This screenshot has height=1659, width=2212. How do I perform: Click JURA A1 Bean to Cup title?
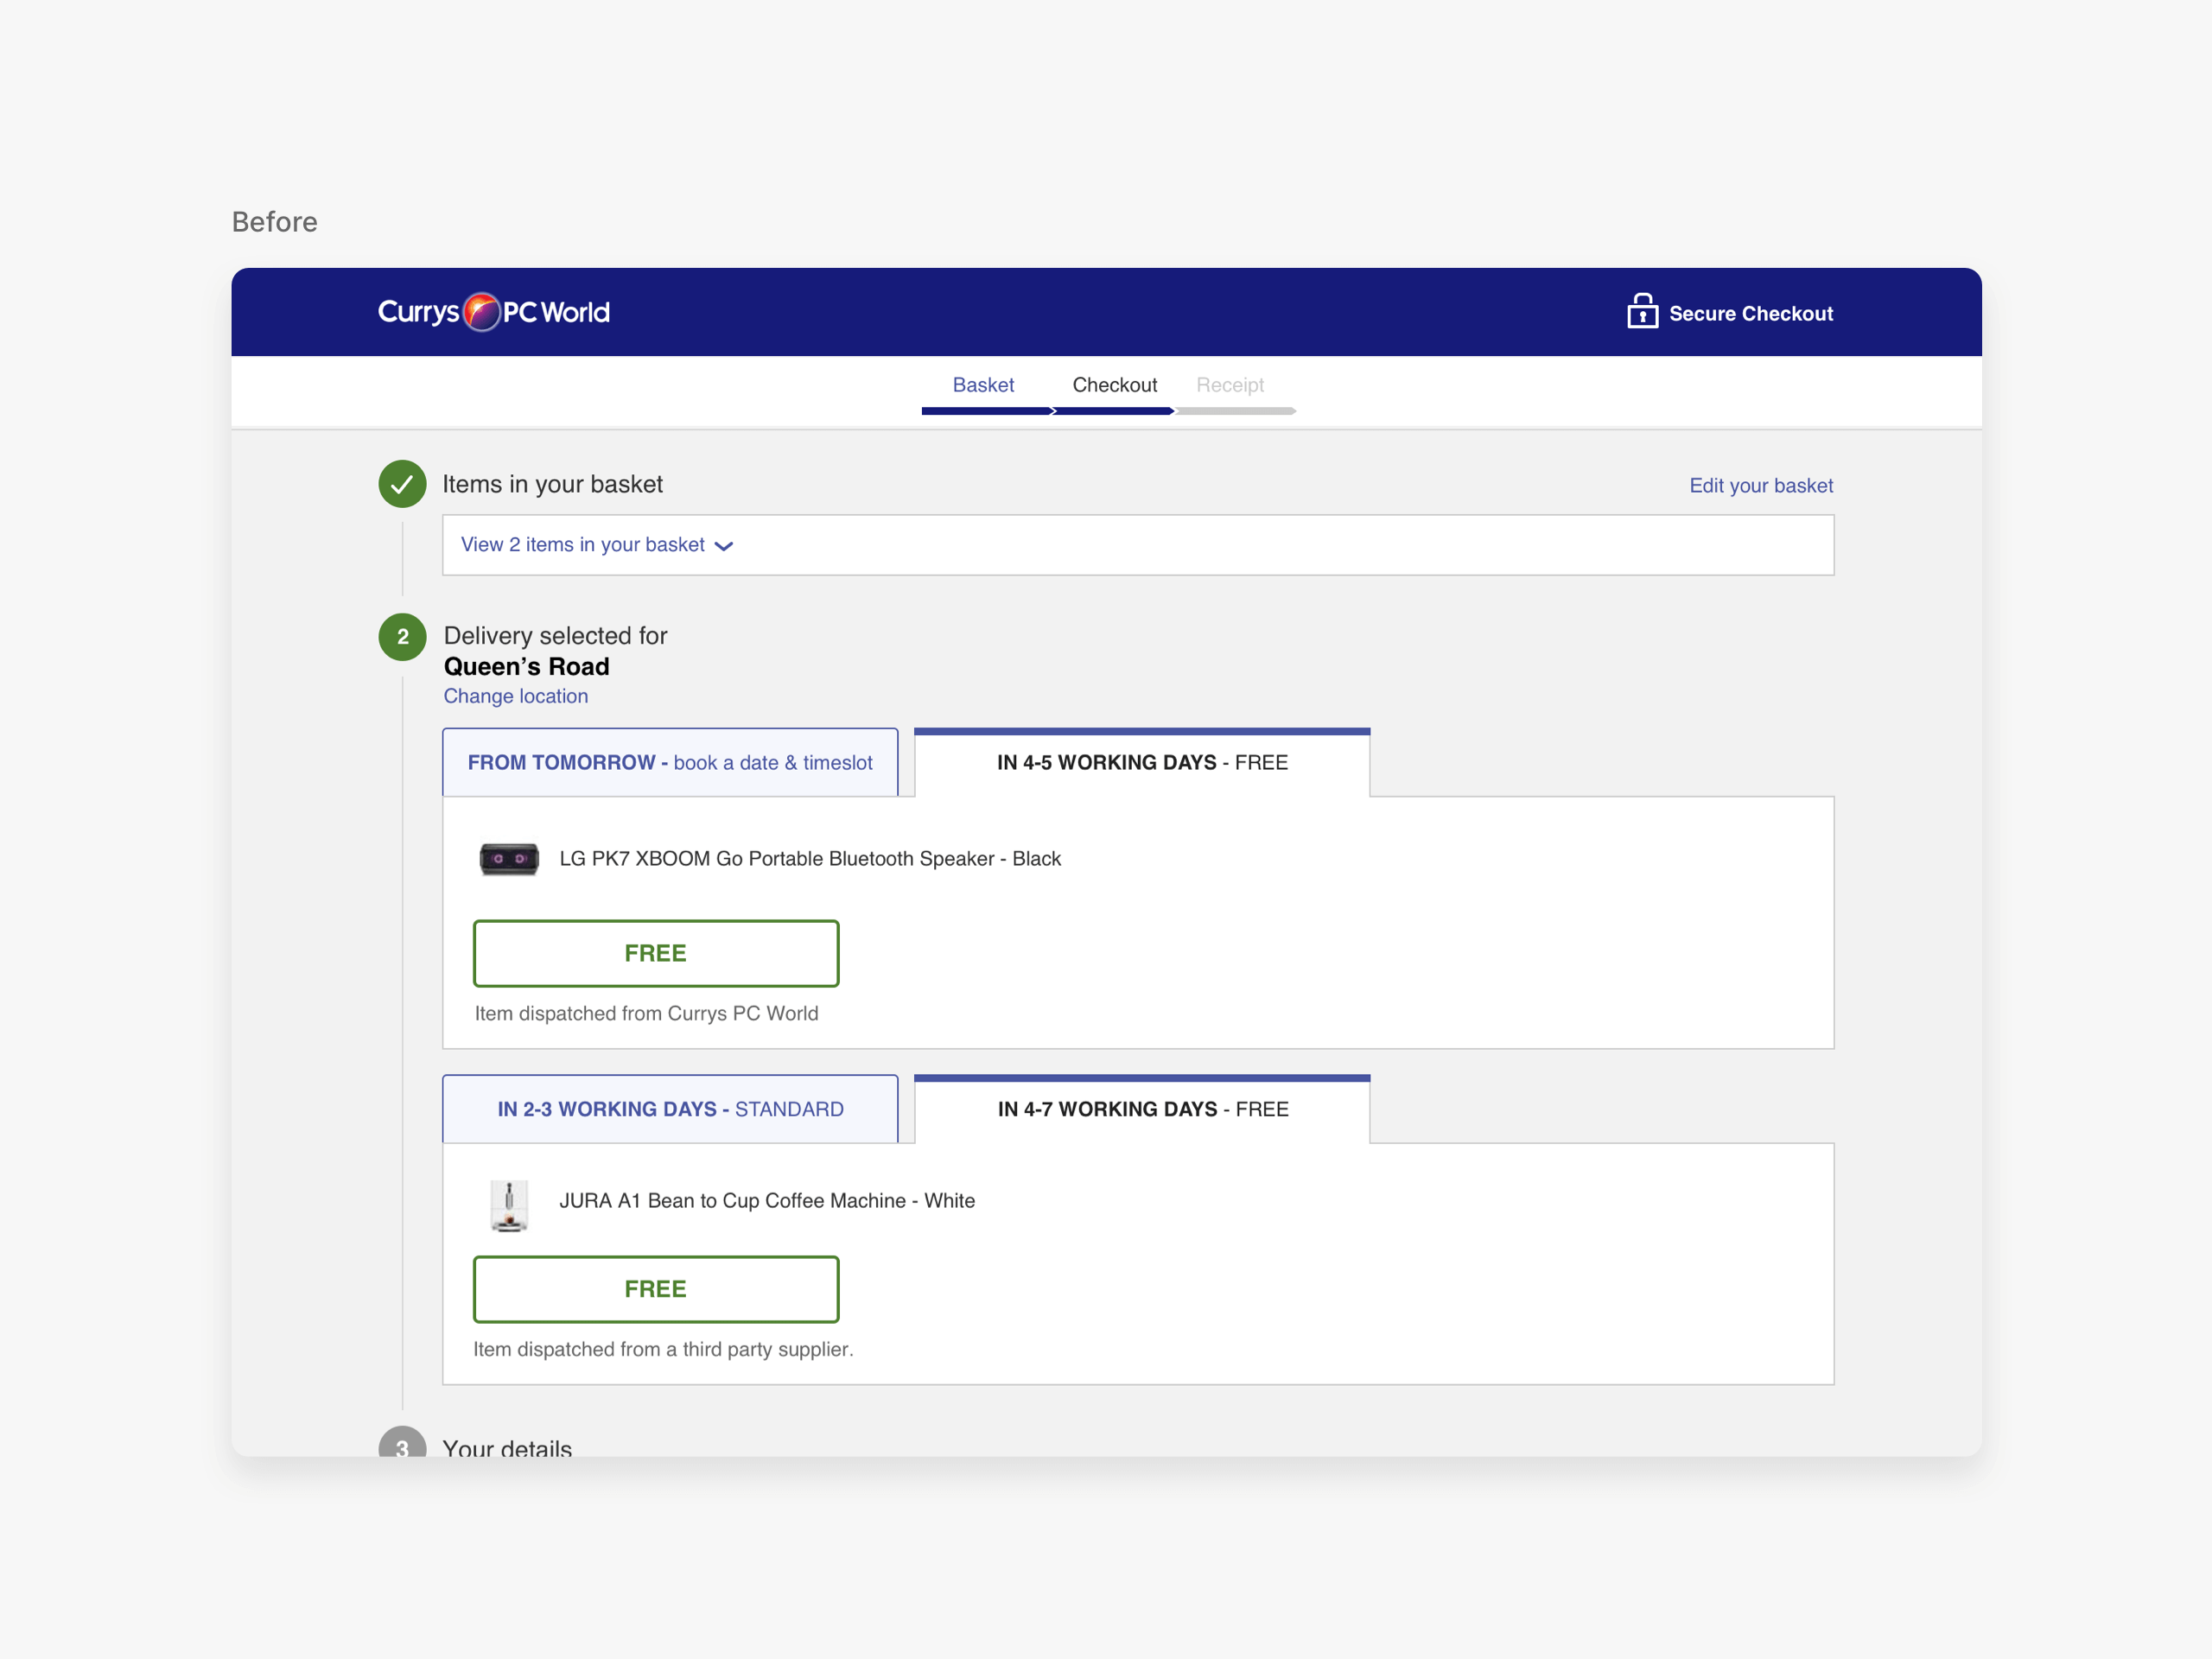pos(767,1201)
